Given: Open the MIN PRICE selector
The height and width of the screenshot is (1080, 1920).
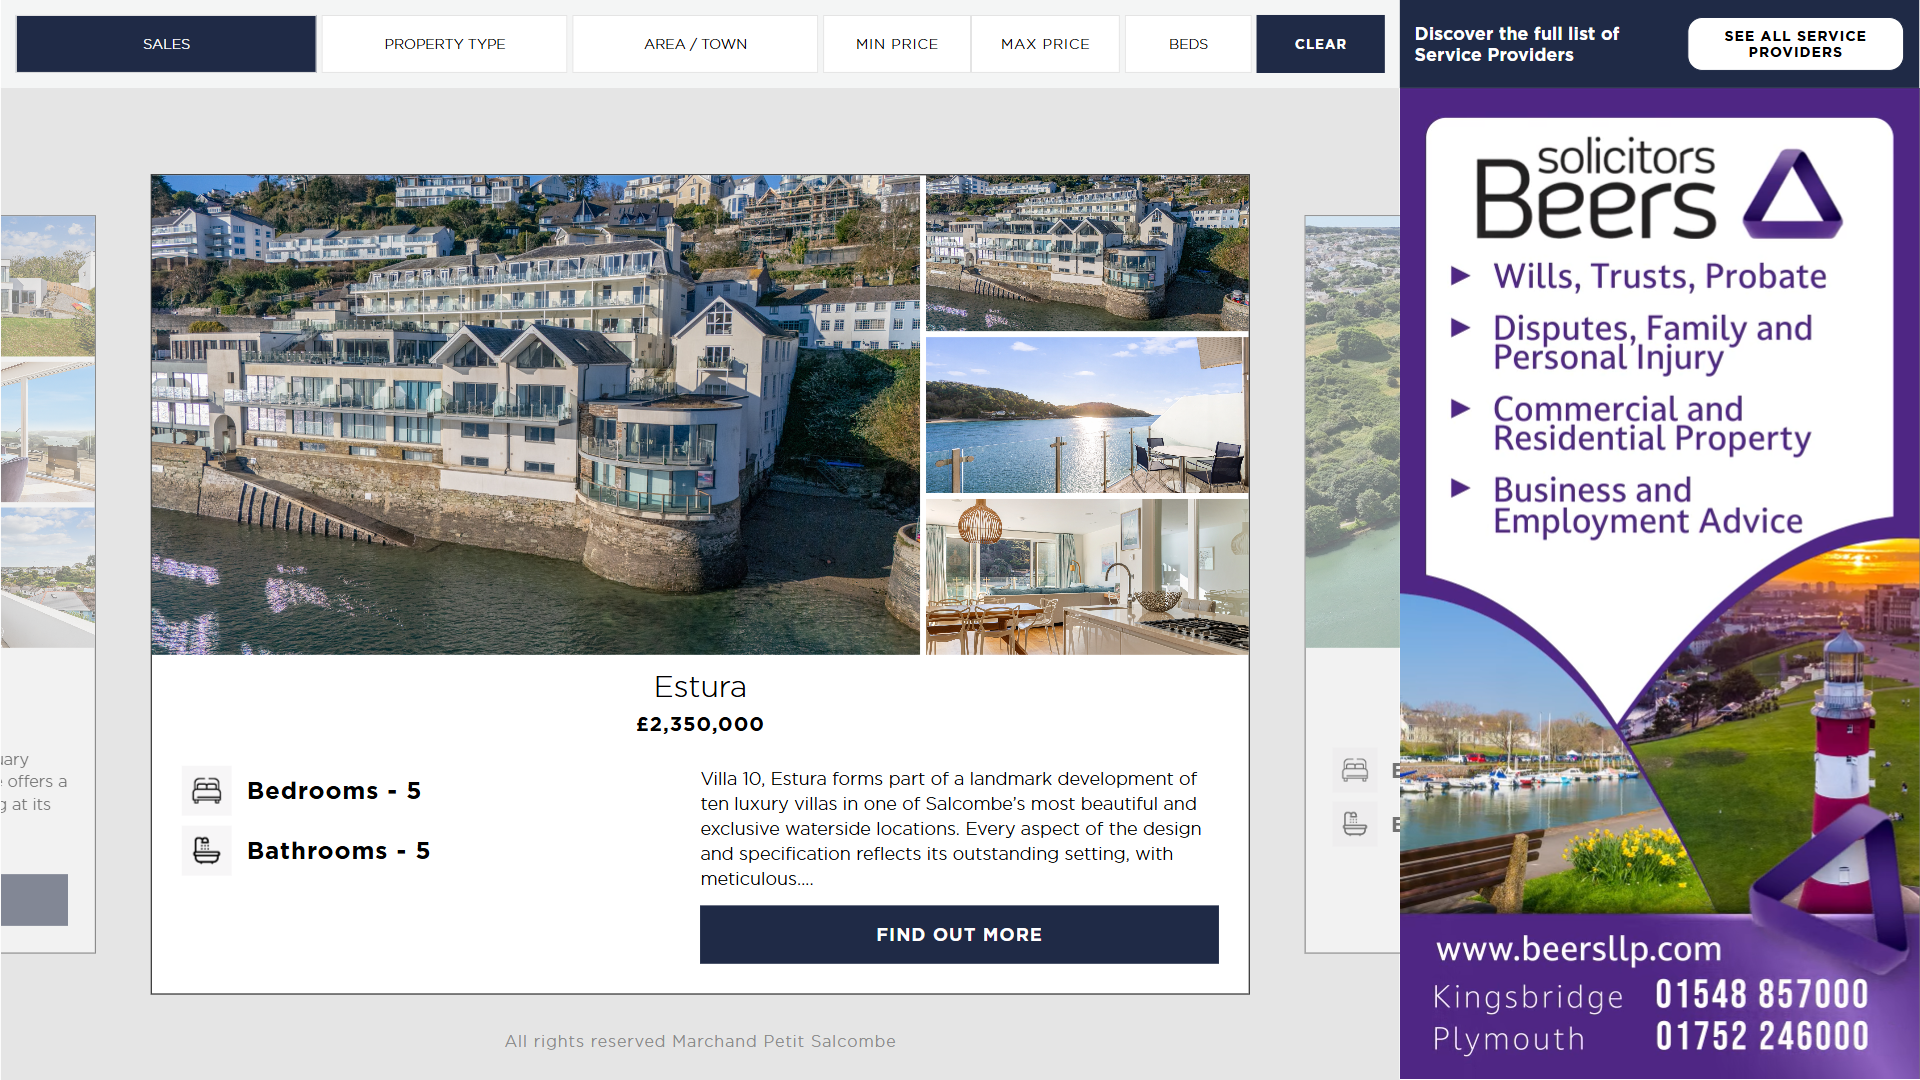Looking at the screenshot, I should [897, 44].
